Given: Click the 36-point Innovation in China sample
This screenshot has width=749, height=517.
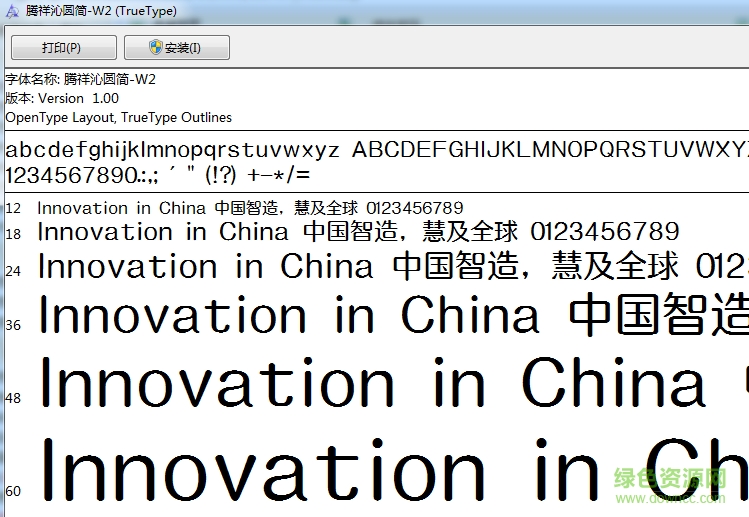Looking at the screenshot, I should [x=392, y=316].
